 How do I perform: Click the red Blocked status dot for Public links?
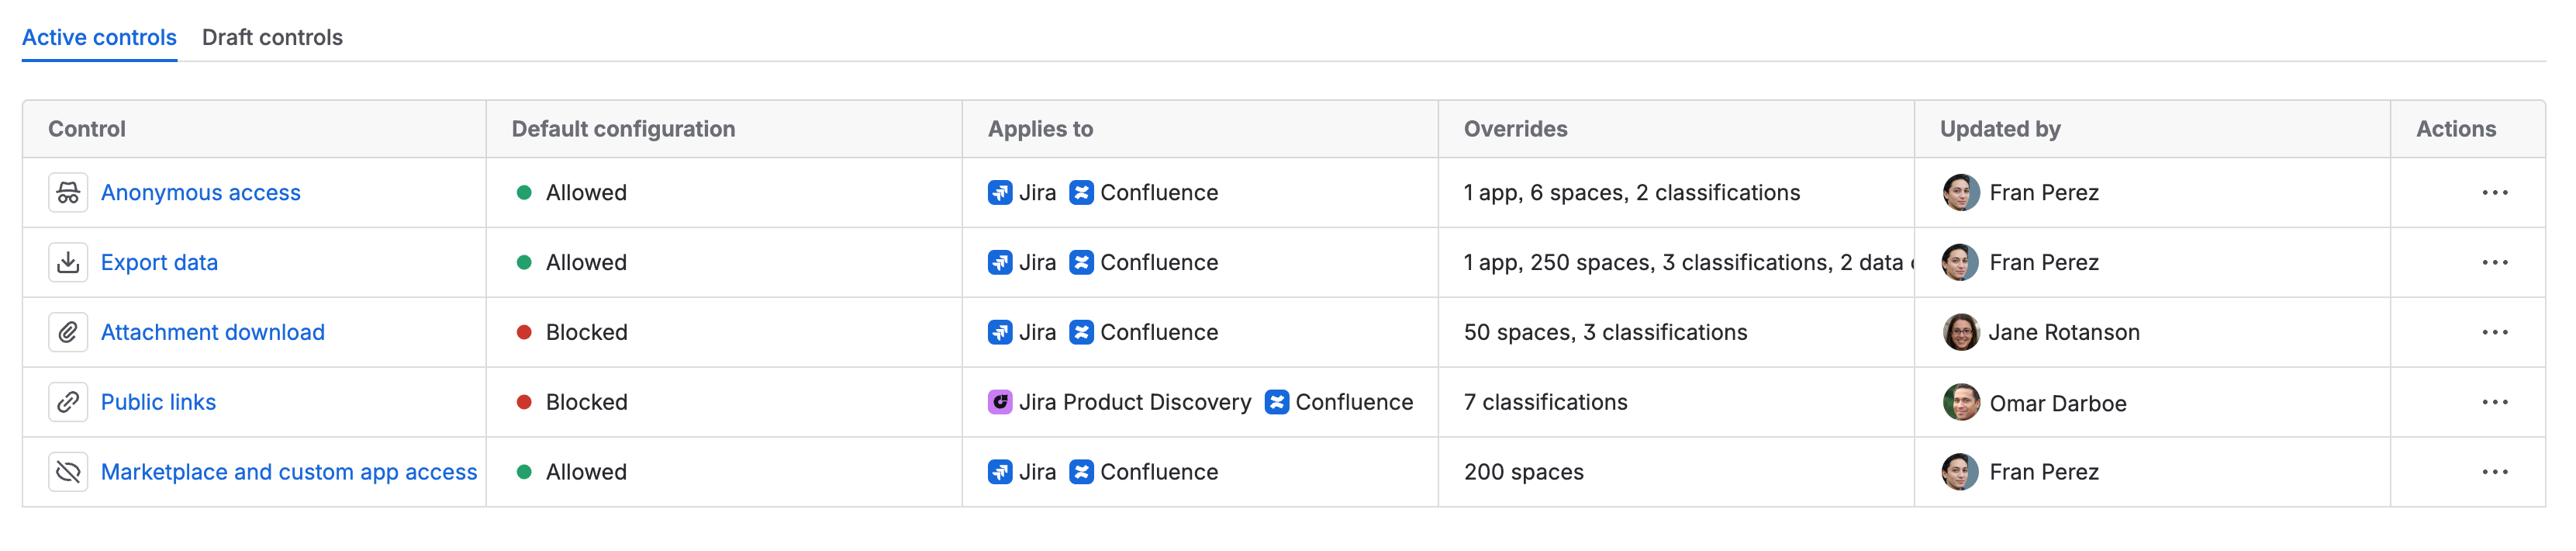point(523,402)
